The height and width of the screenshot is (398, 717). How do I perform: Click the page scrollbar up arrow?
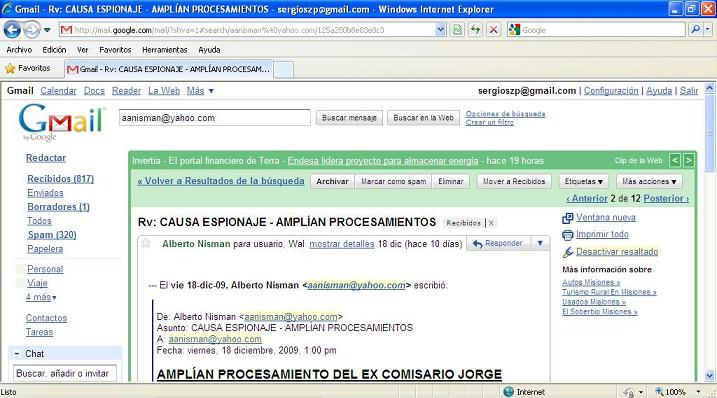point(710,88)
